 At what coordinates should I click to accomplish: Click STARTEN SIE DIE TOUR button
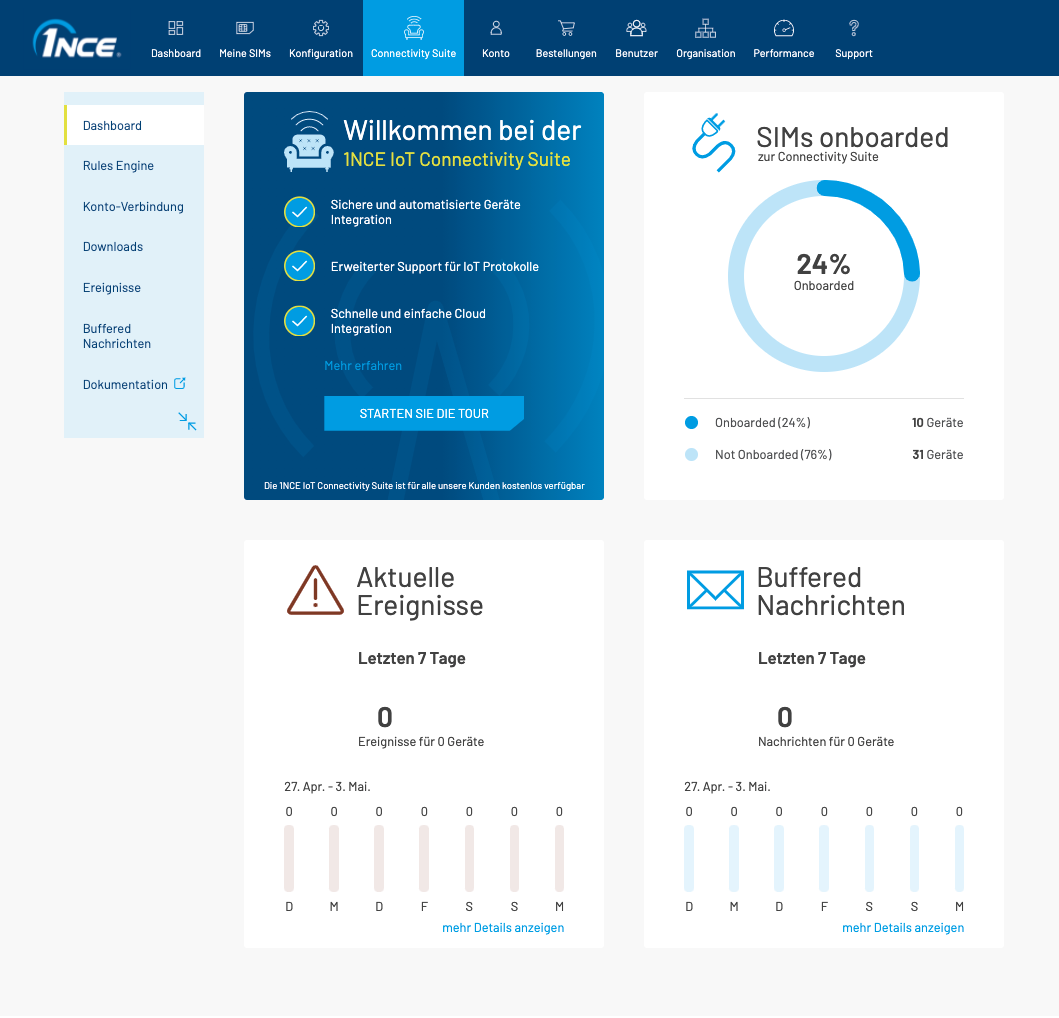(x=423, y=413)
